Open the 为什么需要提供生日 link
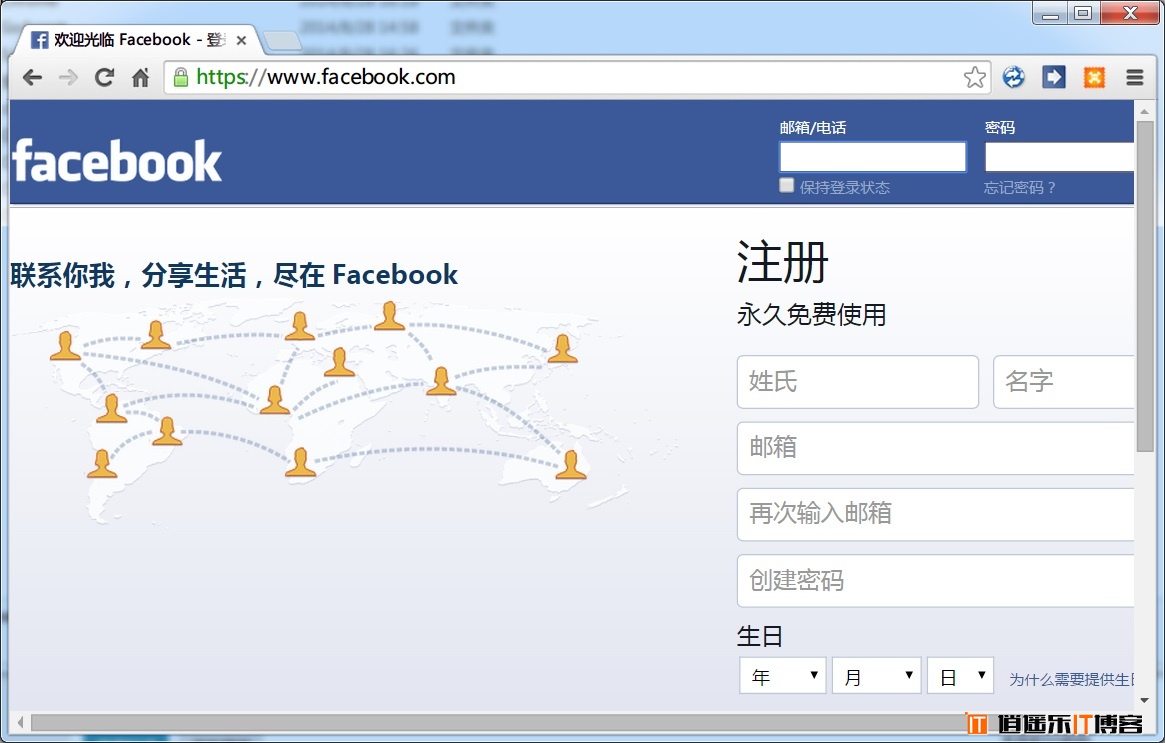1165x743 pixels. [1071, 679]
